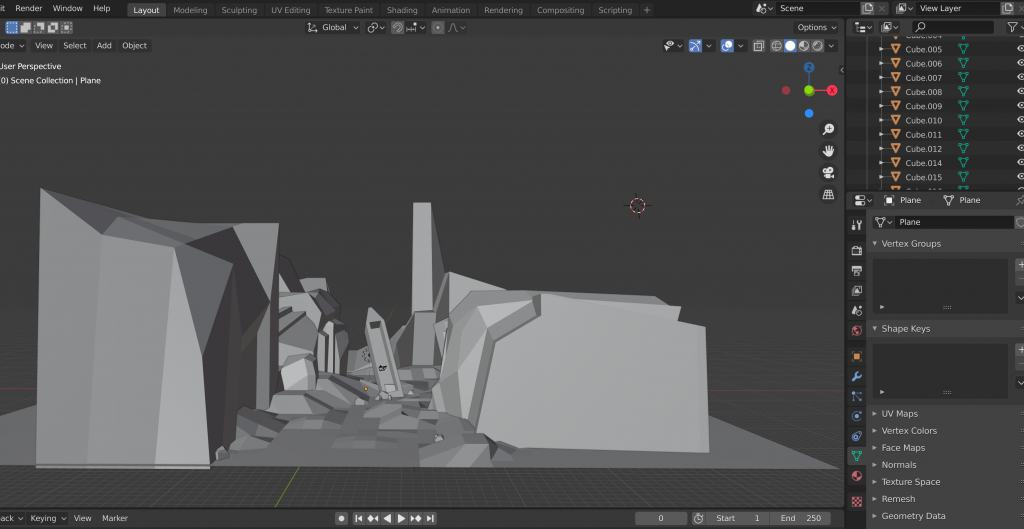Hide Cube.010 with its eye icon
Screen dimensions: 1024x529
coord(1020,120)
